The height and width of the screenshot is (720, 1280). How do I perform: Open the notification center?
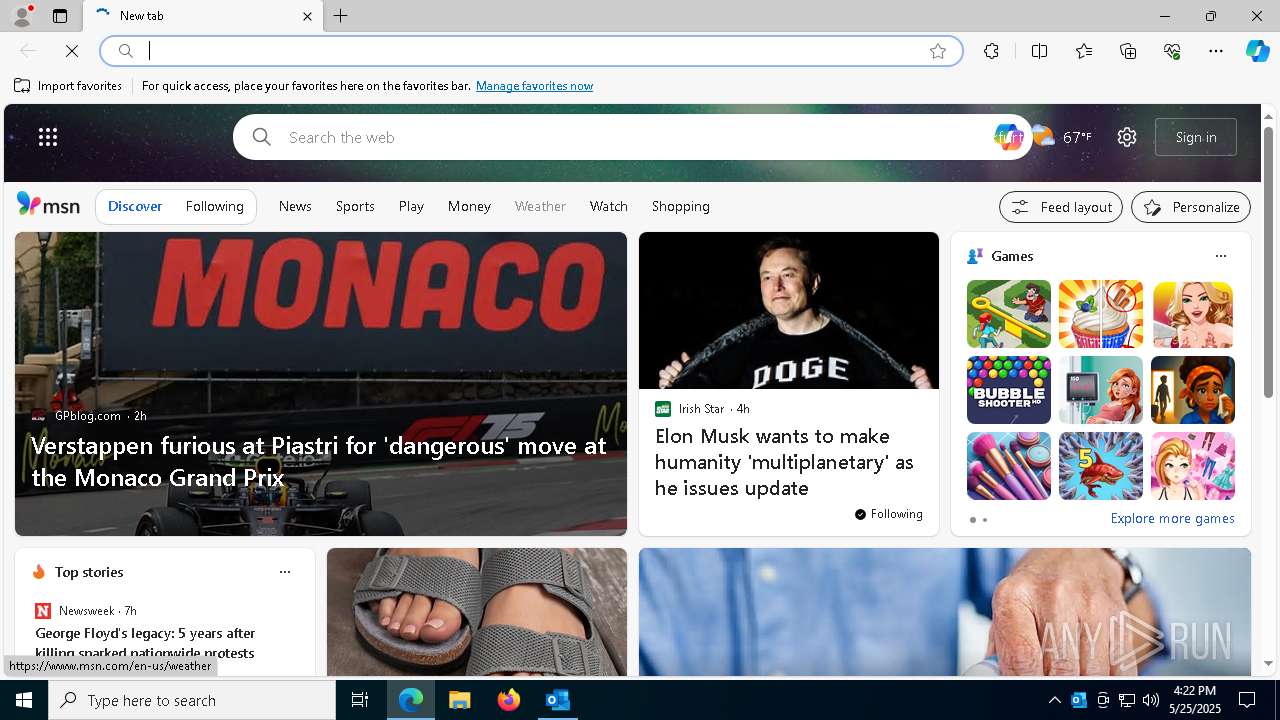[1247, 700]
